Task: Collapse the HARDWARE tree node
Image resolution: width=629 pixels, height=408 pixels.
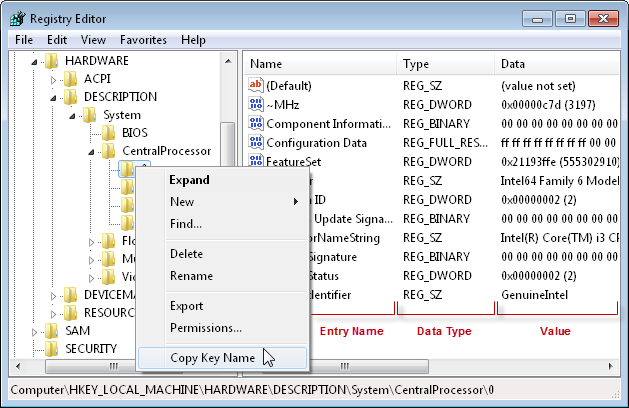Action: (34, 62)
